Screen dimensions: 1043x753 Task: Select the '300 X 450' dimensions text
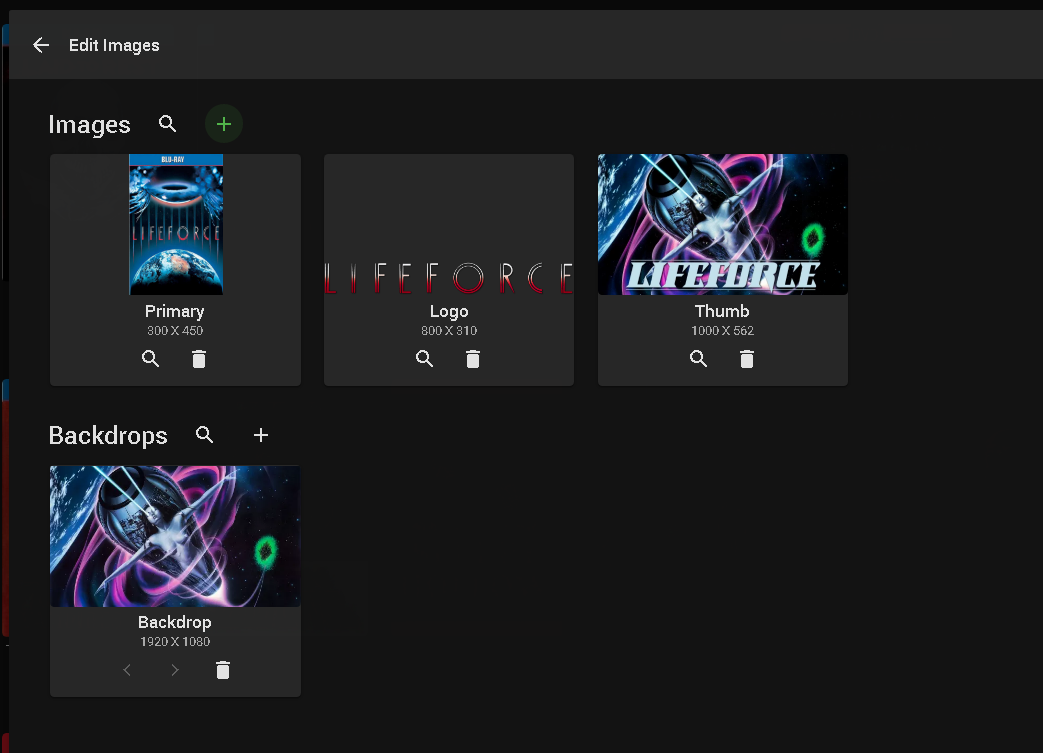click(175, 331)
